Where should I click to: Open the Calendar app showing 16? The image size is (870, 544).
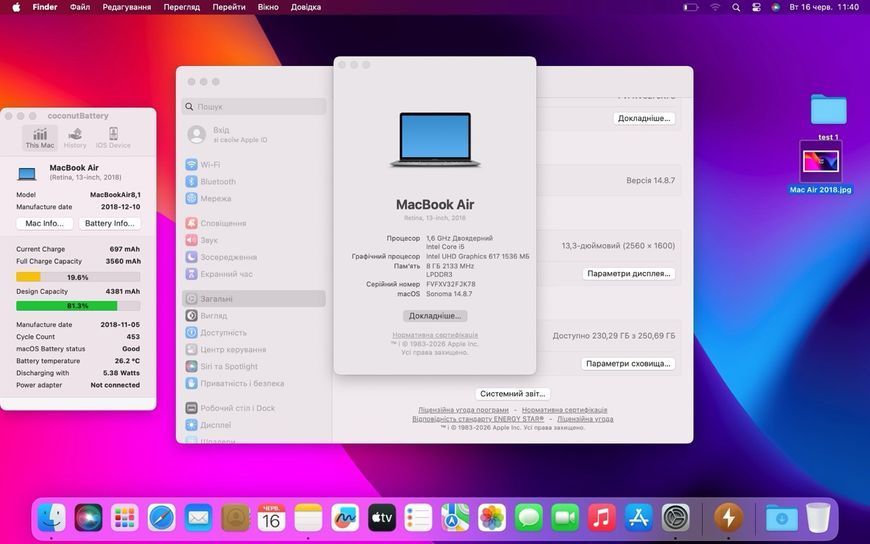point(271,518)
